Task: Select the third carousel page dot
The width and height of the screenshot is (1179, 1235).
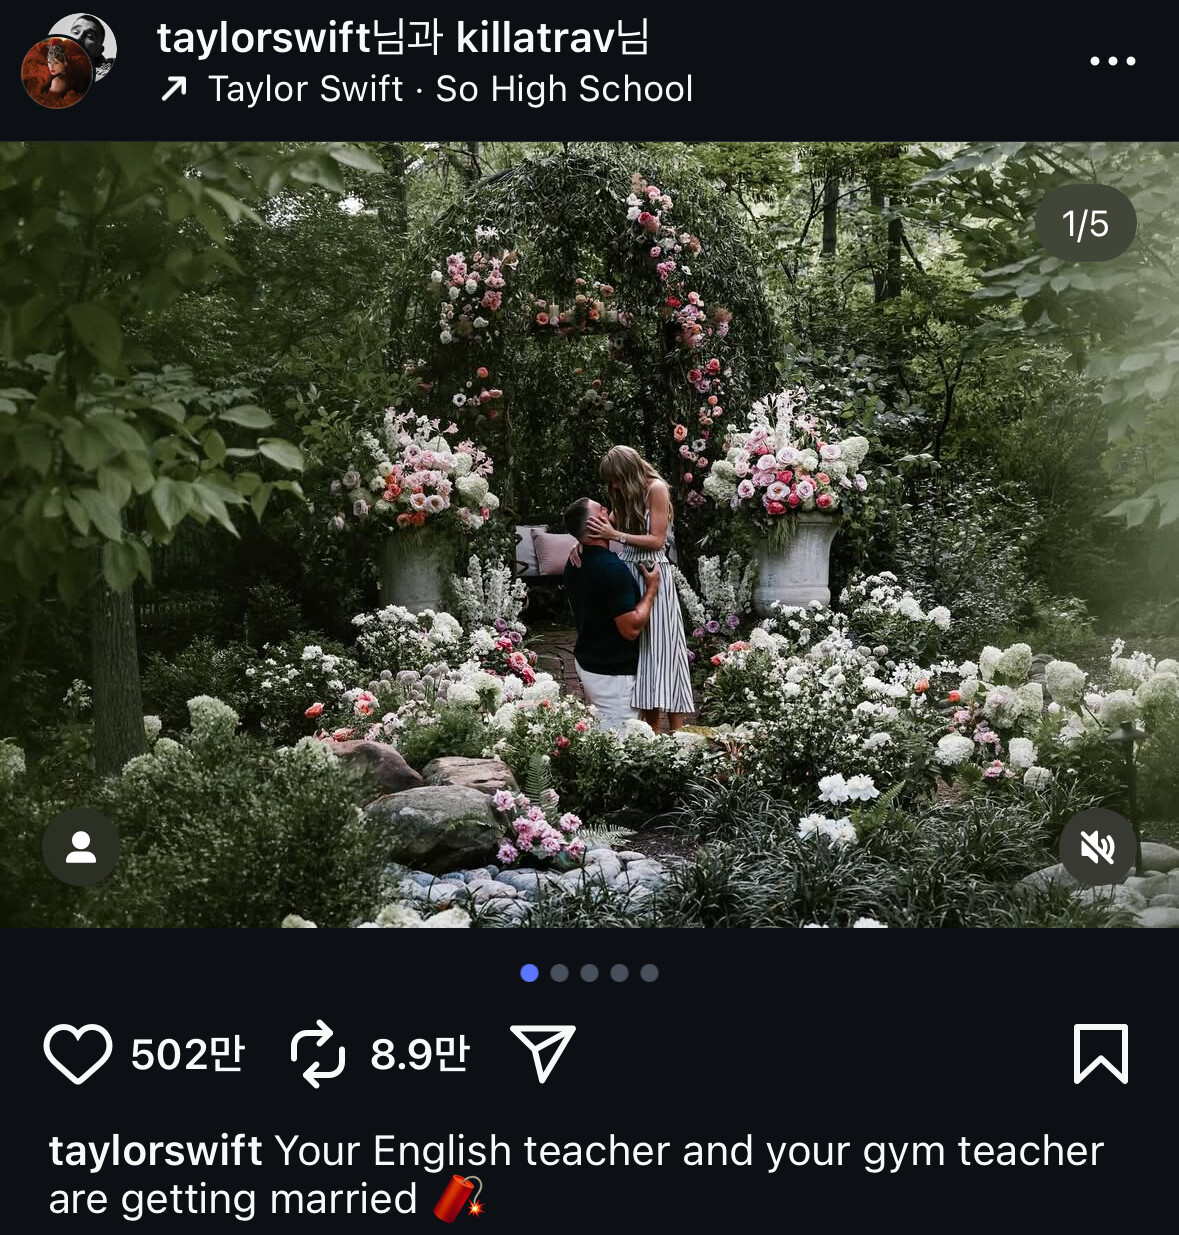Action: tap(590, 973)
